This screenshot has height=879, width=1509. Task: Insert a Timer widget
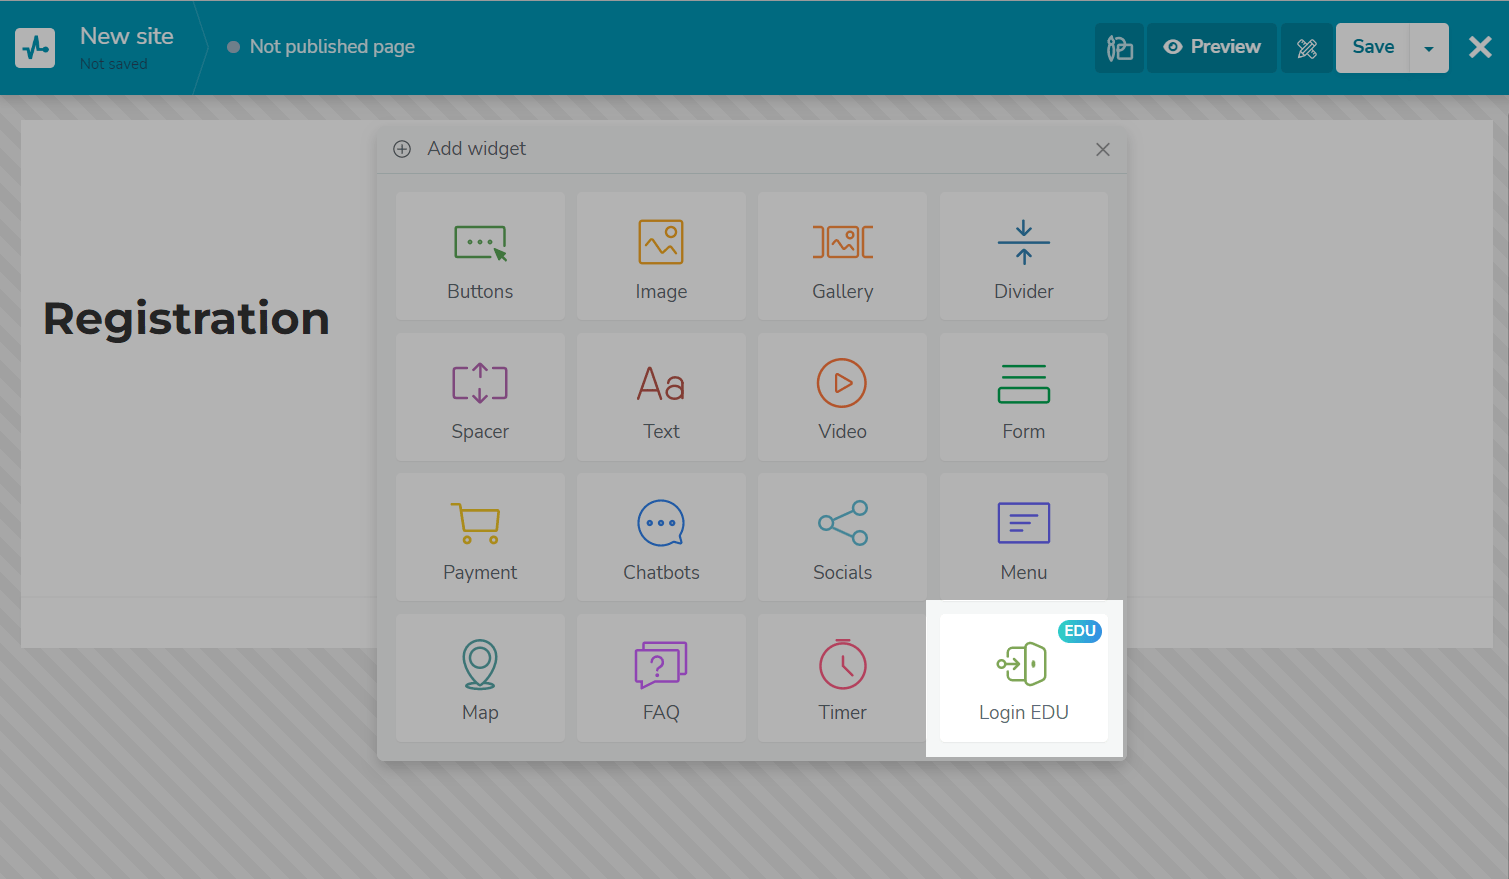point(842,679)
